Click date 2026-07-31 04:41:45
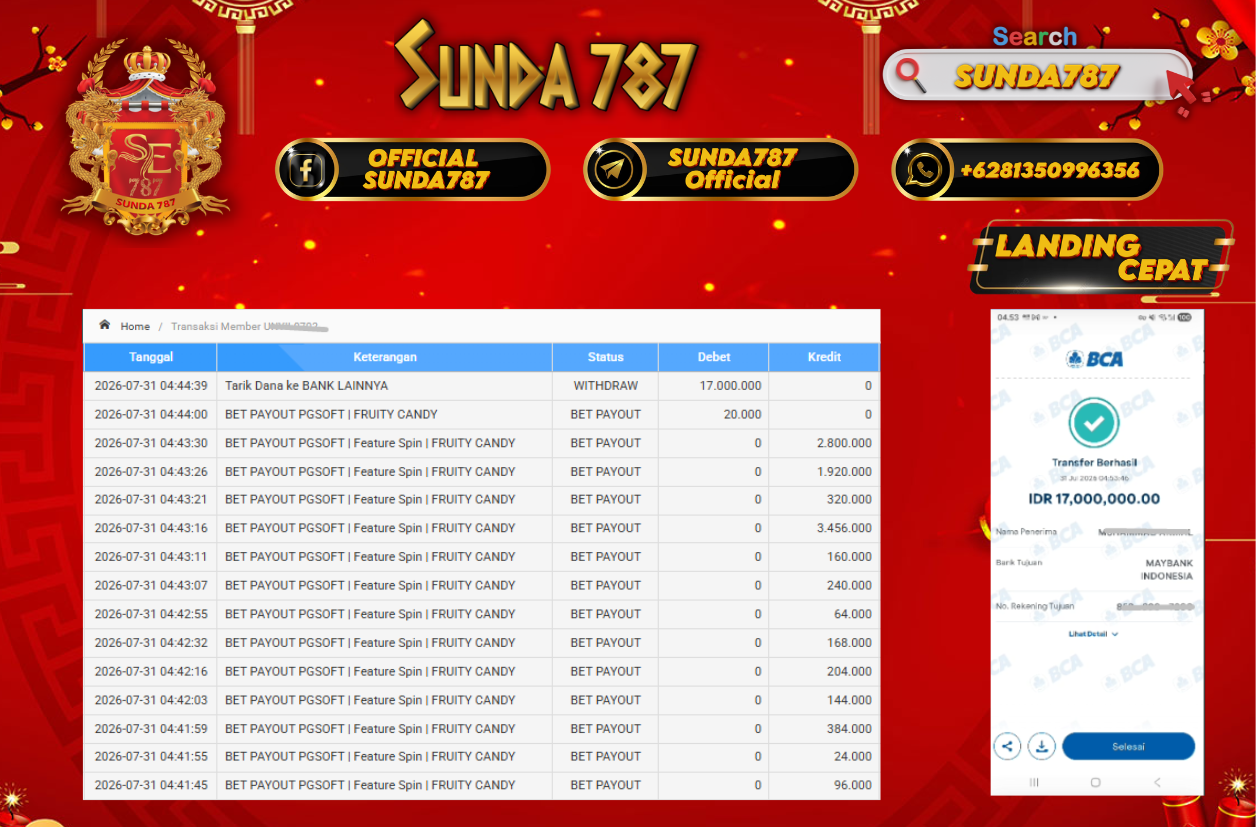The height and width of the screenshot is (827, 1256). tap(151, 785)
